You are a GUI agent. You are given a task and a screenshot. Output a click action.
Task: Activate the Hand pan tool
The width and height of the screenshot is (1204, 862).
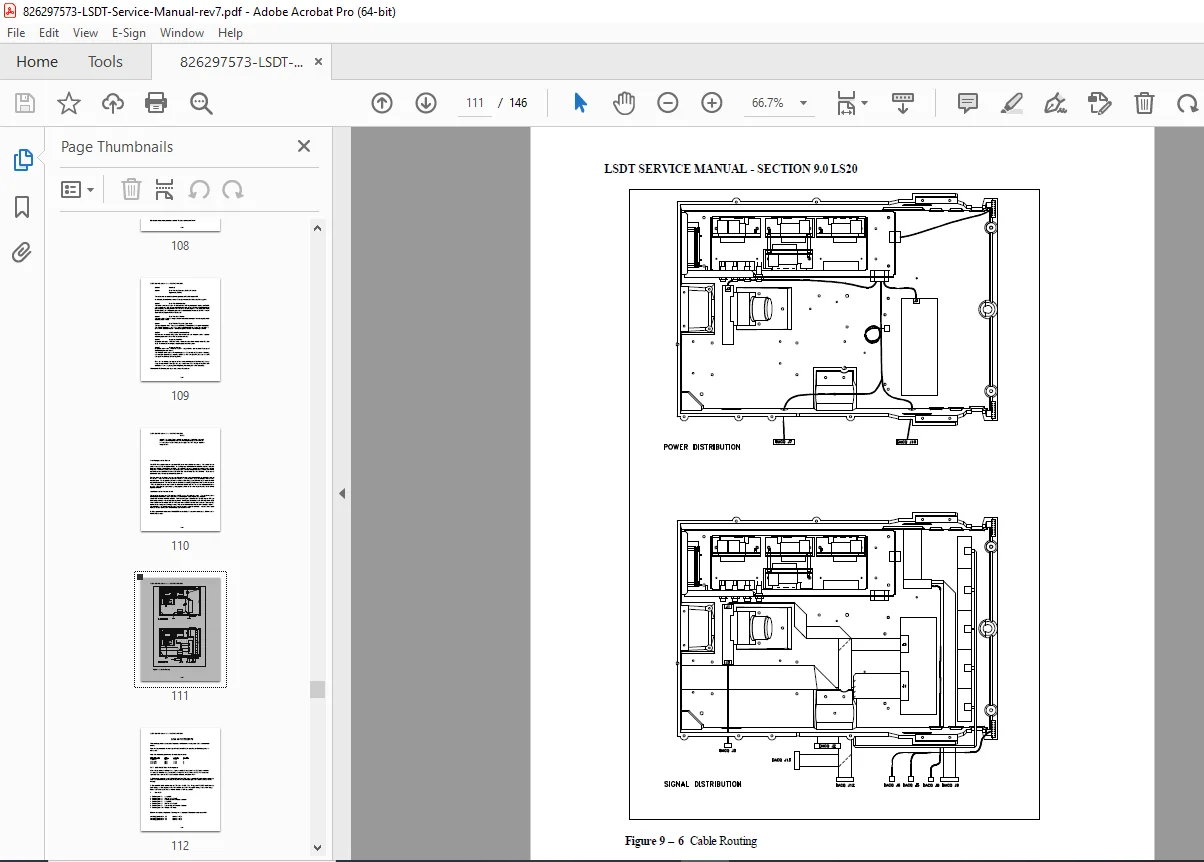tap(624, 103)
